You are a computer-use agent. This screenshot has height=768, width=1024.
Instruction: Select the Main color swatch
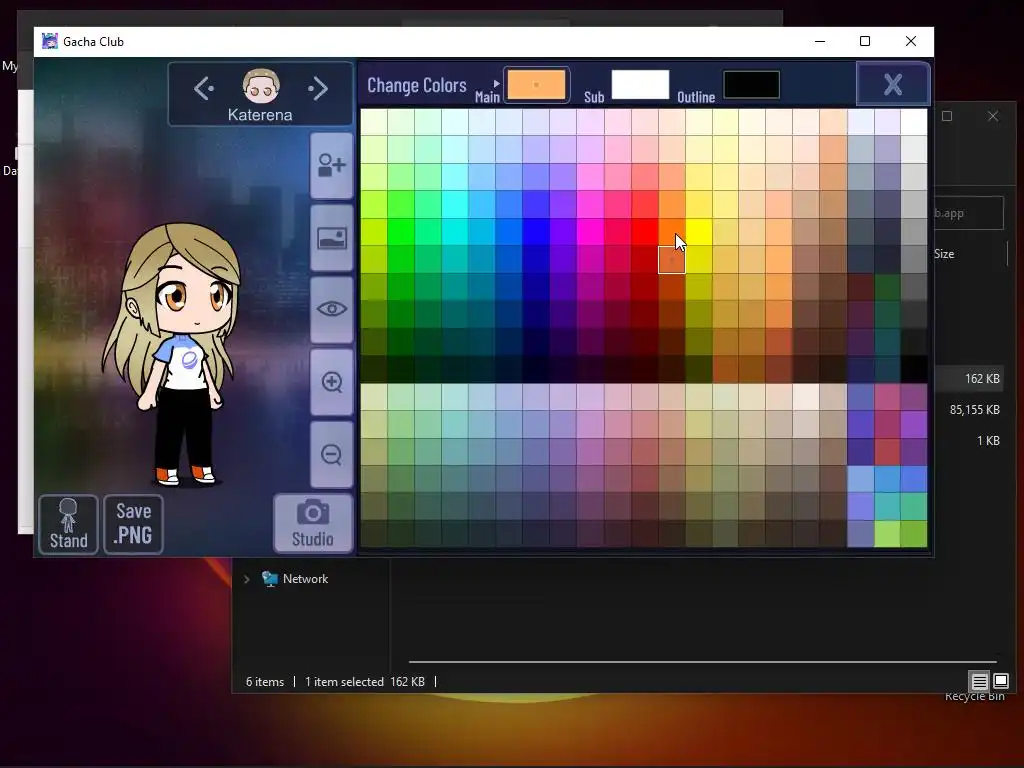pos(536,85)
